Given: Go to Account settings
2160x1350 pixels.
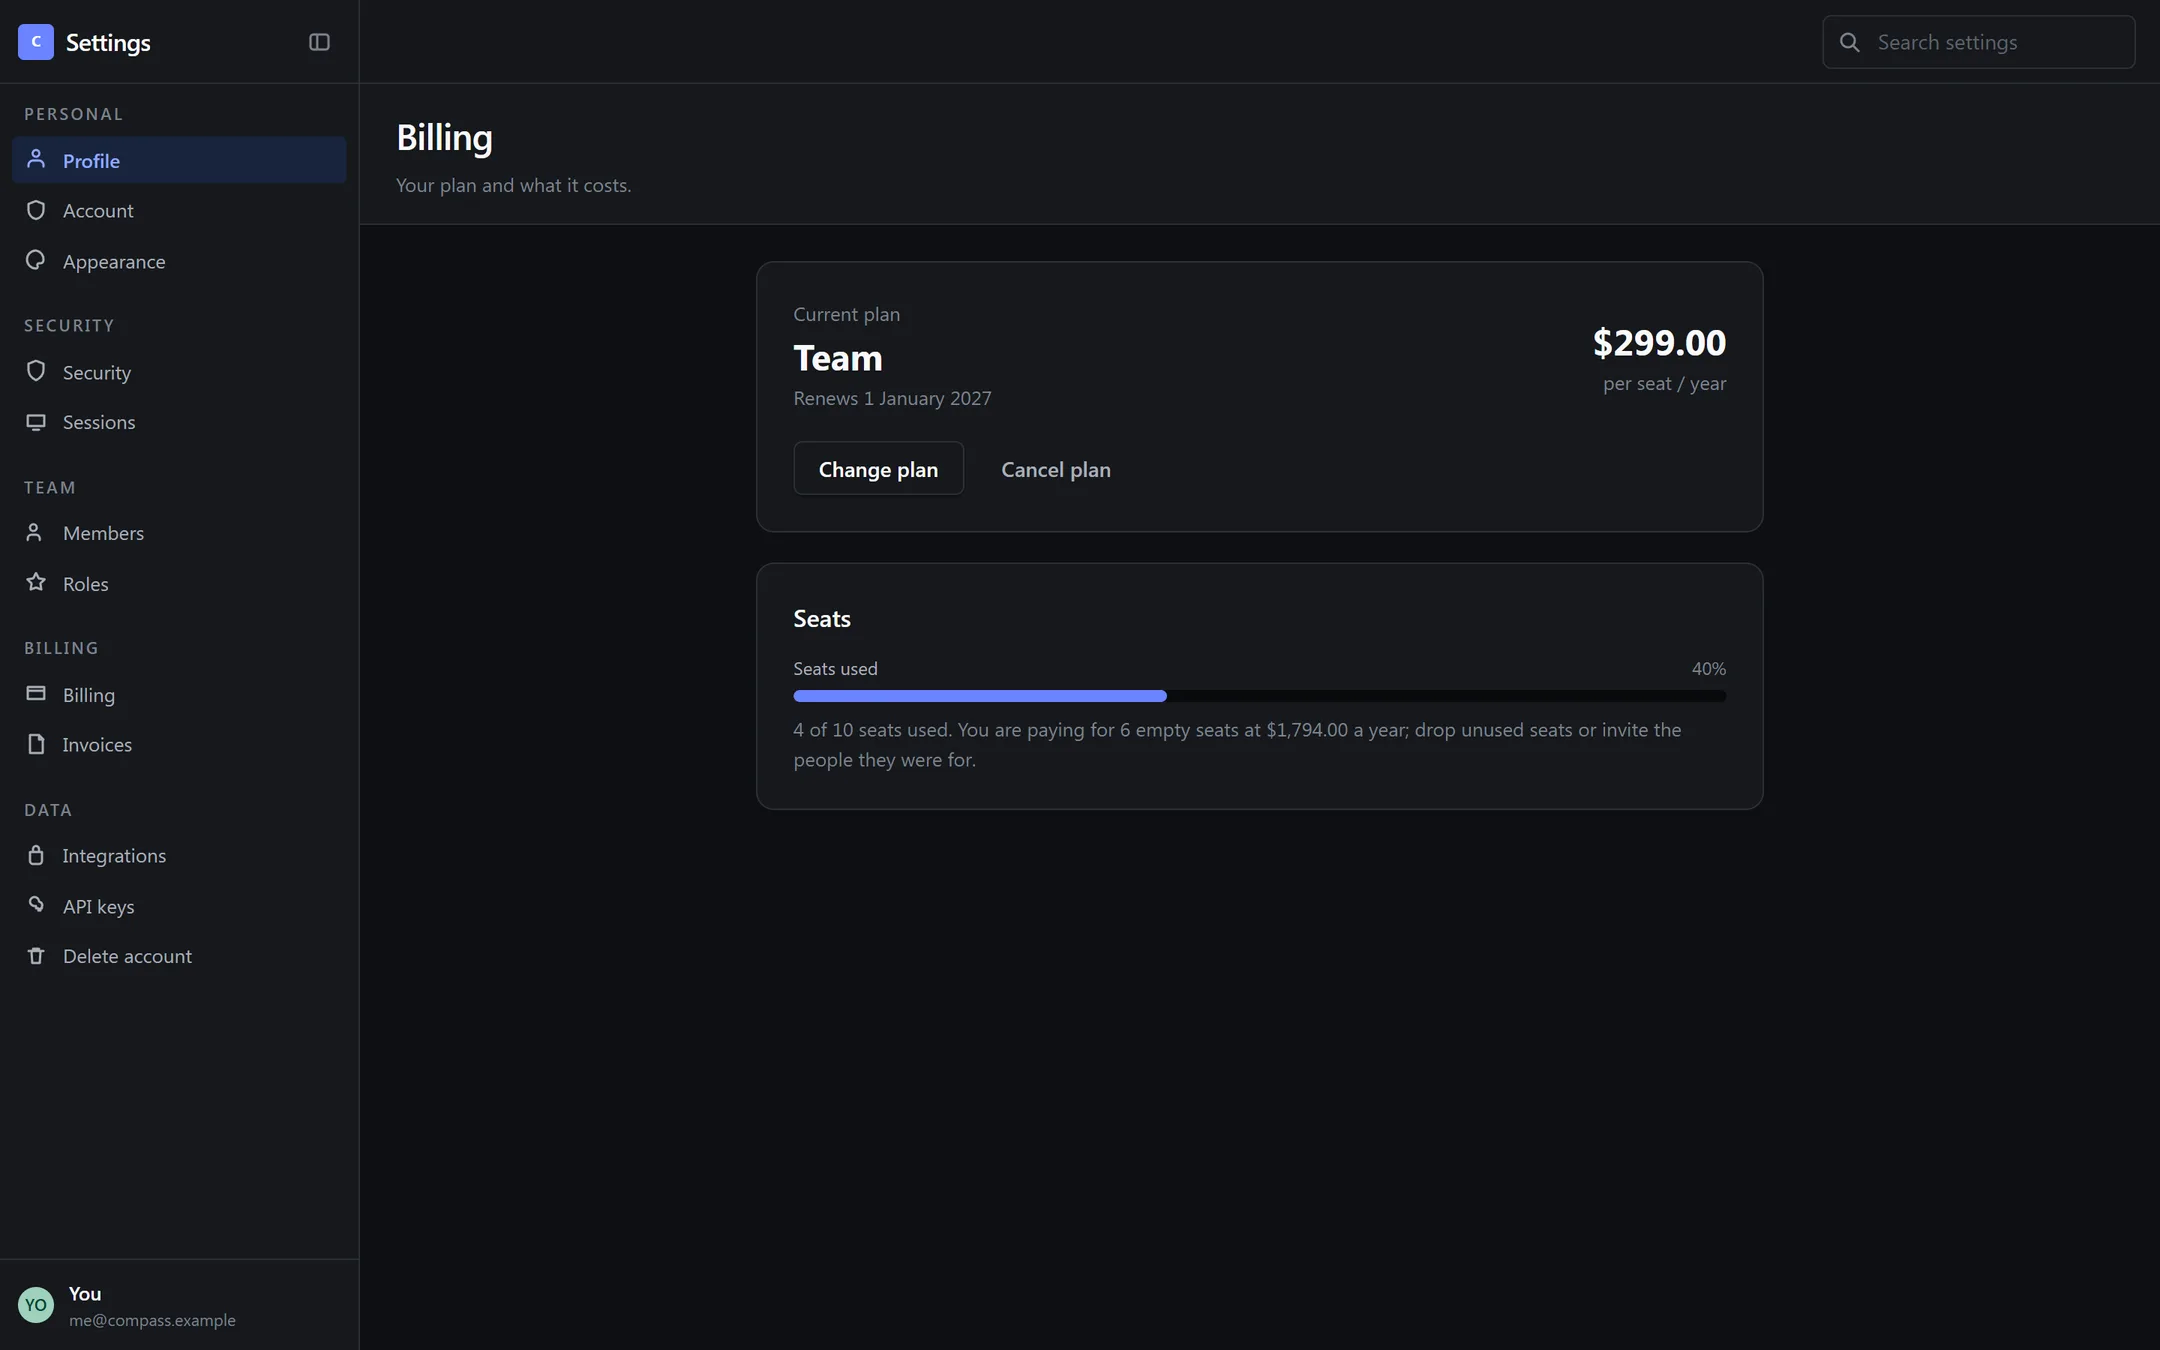Looking at the screenshot, I should click(x=179, y=210).
